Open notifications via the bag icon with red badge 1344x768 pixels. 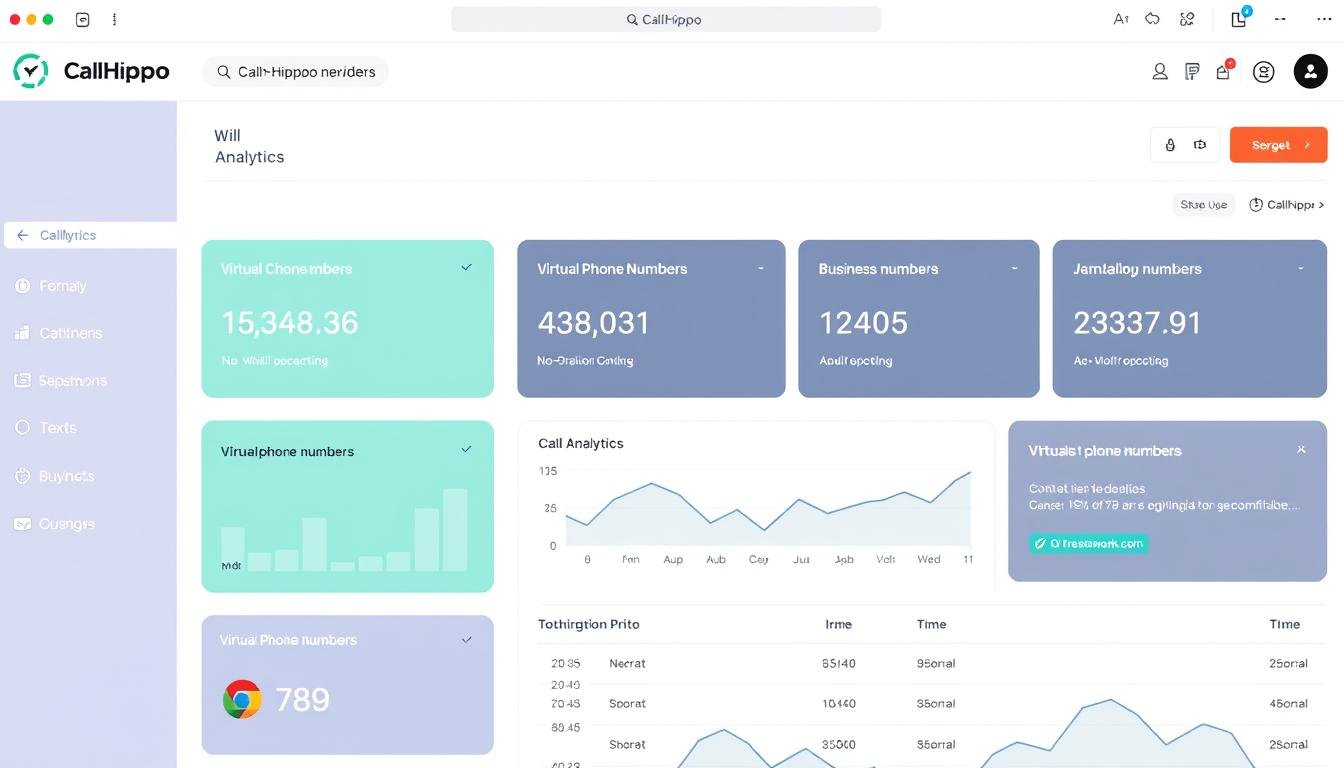(x=1223, y=71)
